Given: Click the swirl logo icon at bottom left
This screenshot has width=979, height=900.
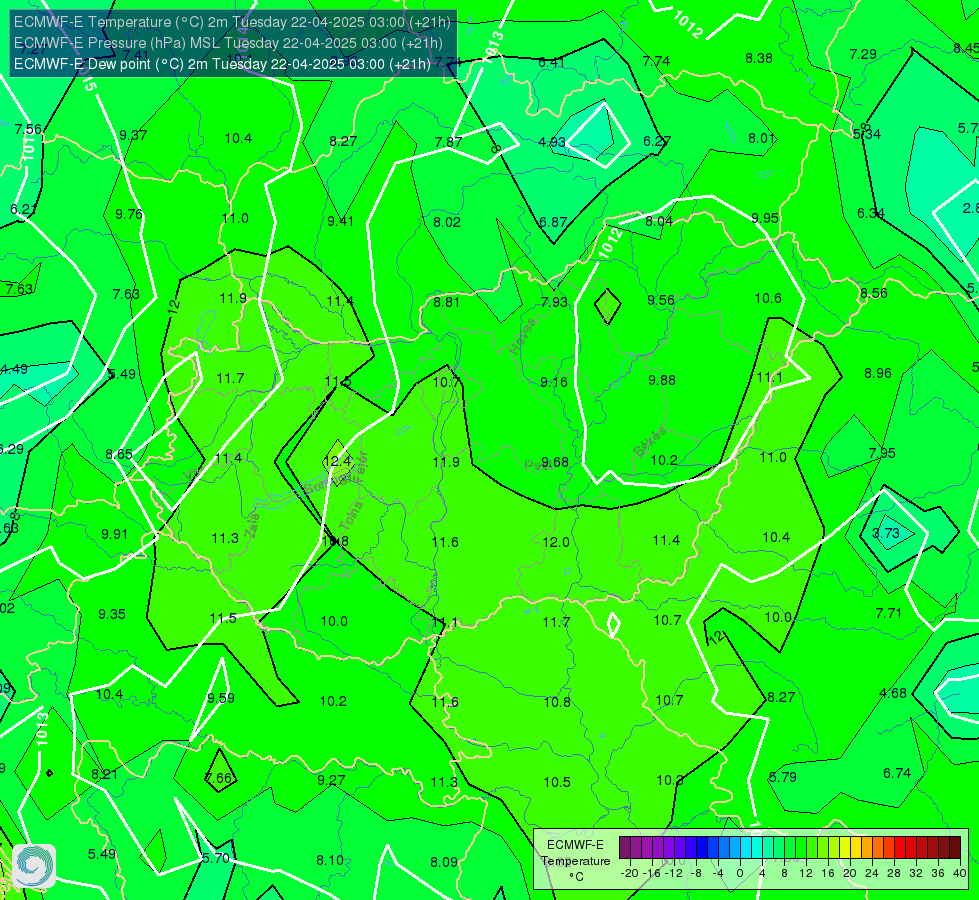Looking at the screenshot, I should pyautogui.click(x=34, y=865).
